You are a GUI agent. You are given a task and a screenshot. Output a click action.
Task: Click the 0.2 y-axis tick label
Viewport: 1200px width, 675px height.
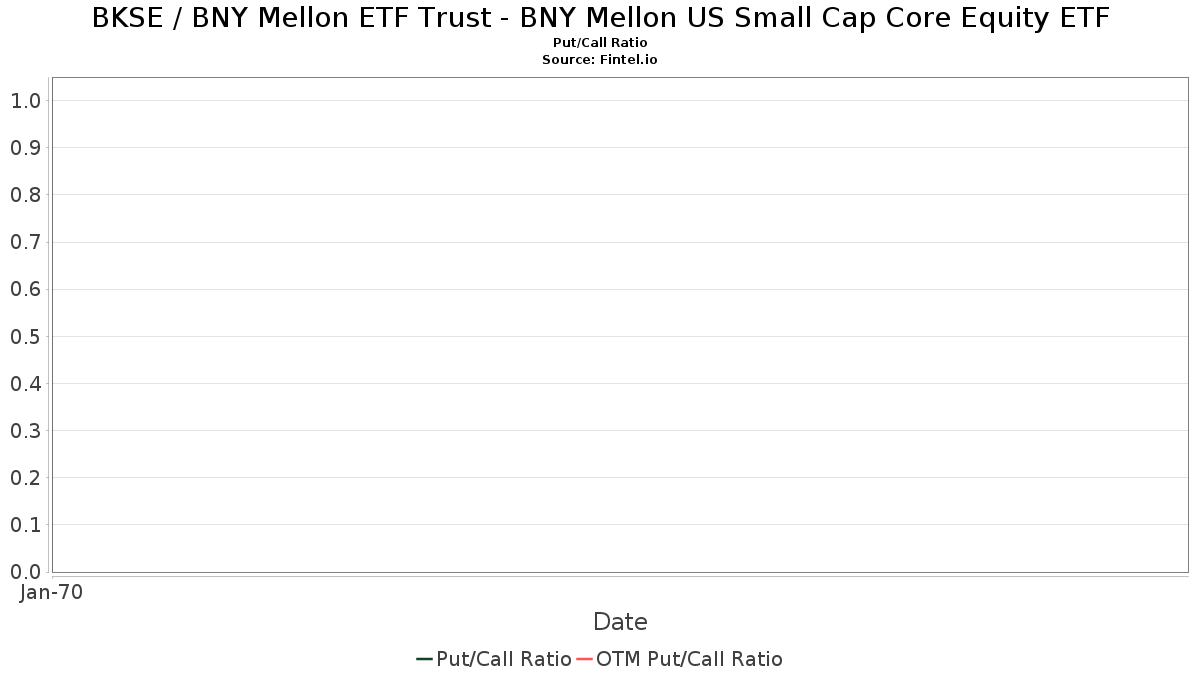(25, 478)
